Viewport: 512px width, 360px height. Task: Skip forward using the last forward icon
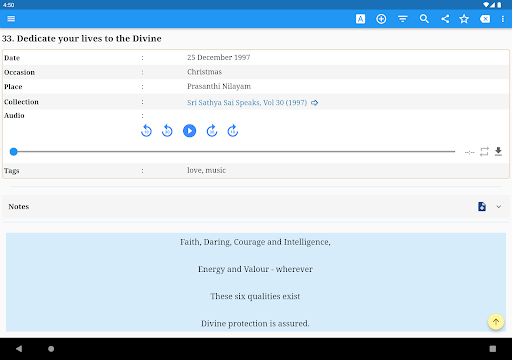pos(233,131)
